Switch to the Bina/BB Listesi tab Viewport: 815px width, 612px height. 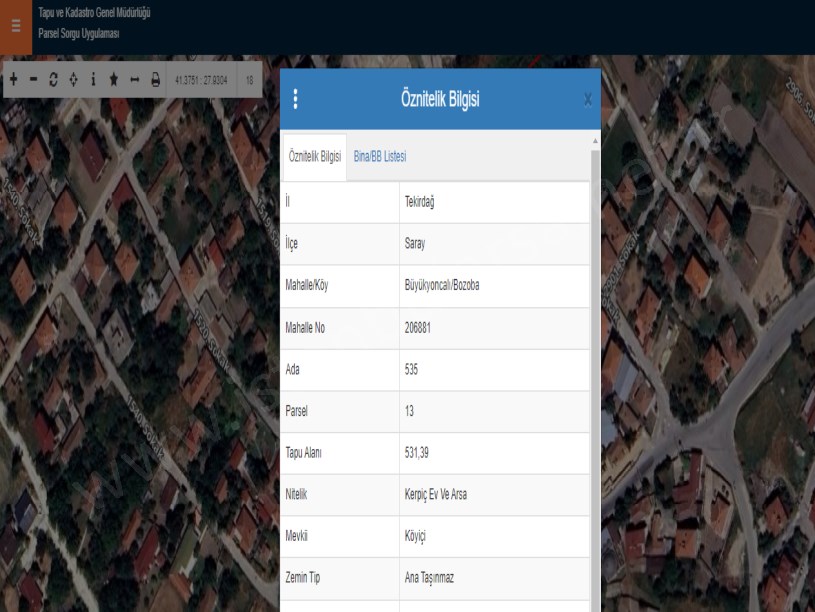coord(380,157)
